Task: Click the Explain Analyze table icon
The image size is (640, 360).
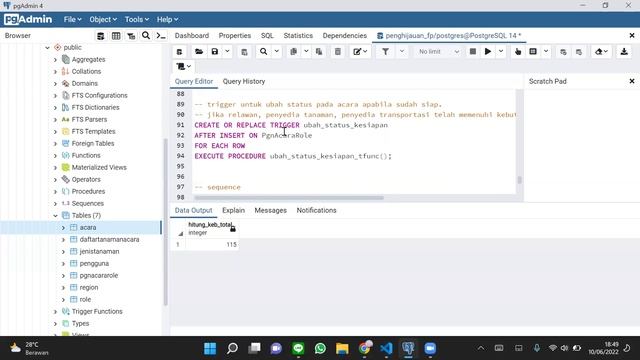Action: pos(533,52)
